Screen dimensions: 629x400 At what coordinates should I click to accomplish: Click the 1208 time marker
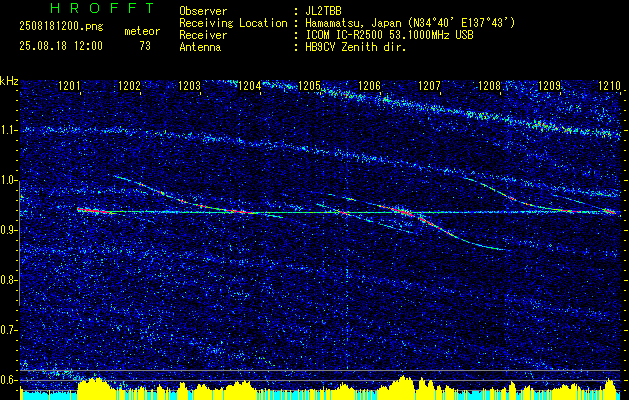489,85
